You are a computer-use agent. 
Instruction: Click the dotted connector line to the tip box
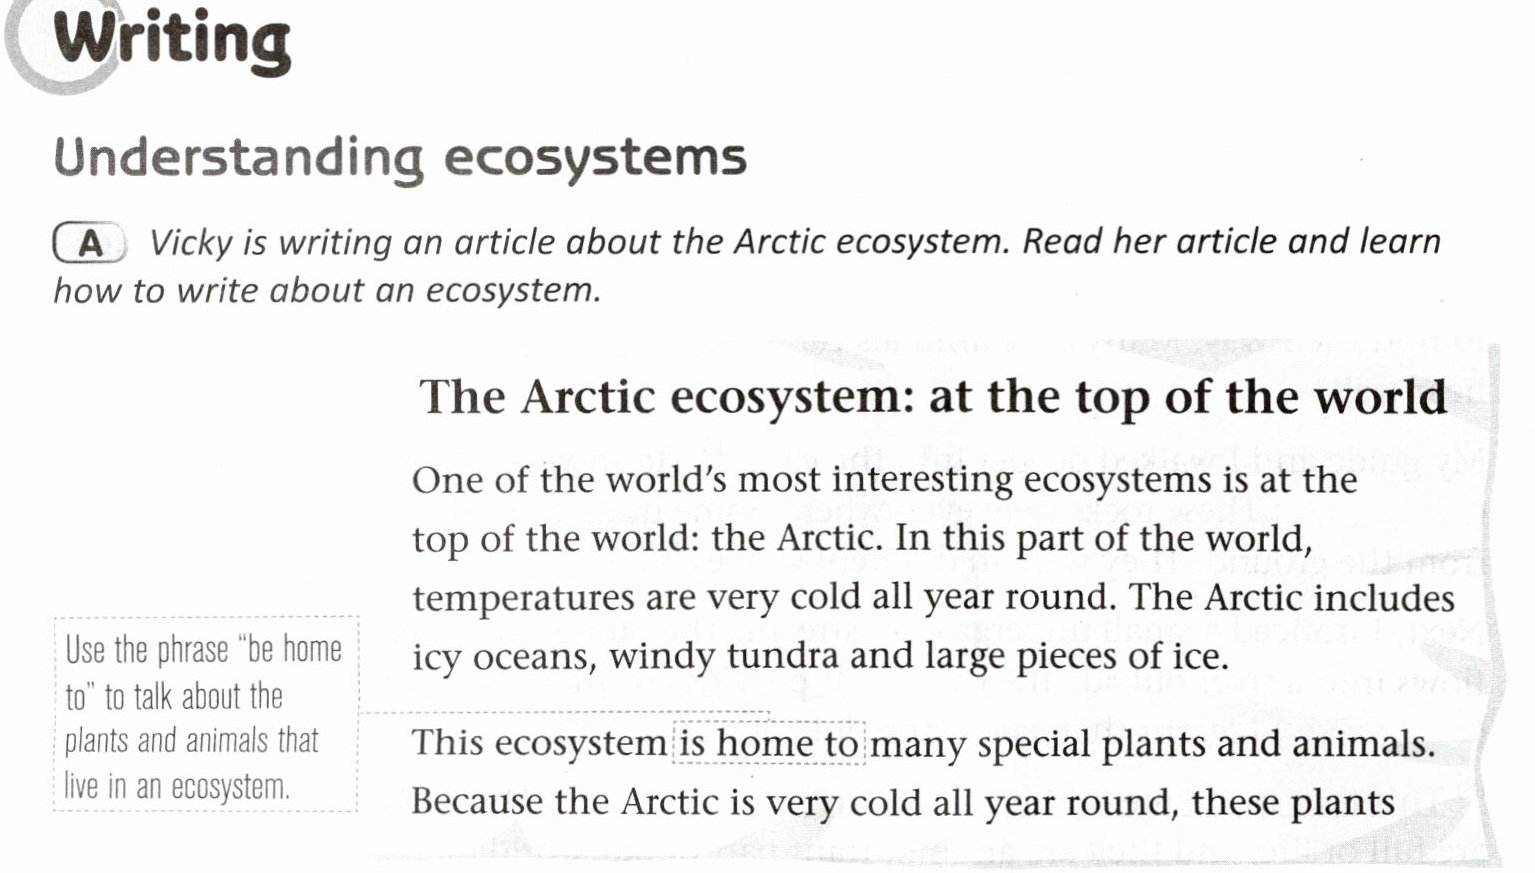point(564,713)
